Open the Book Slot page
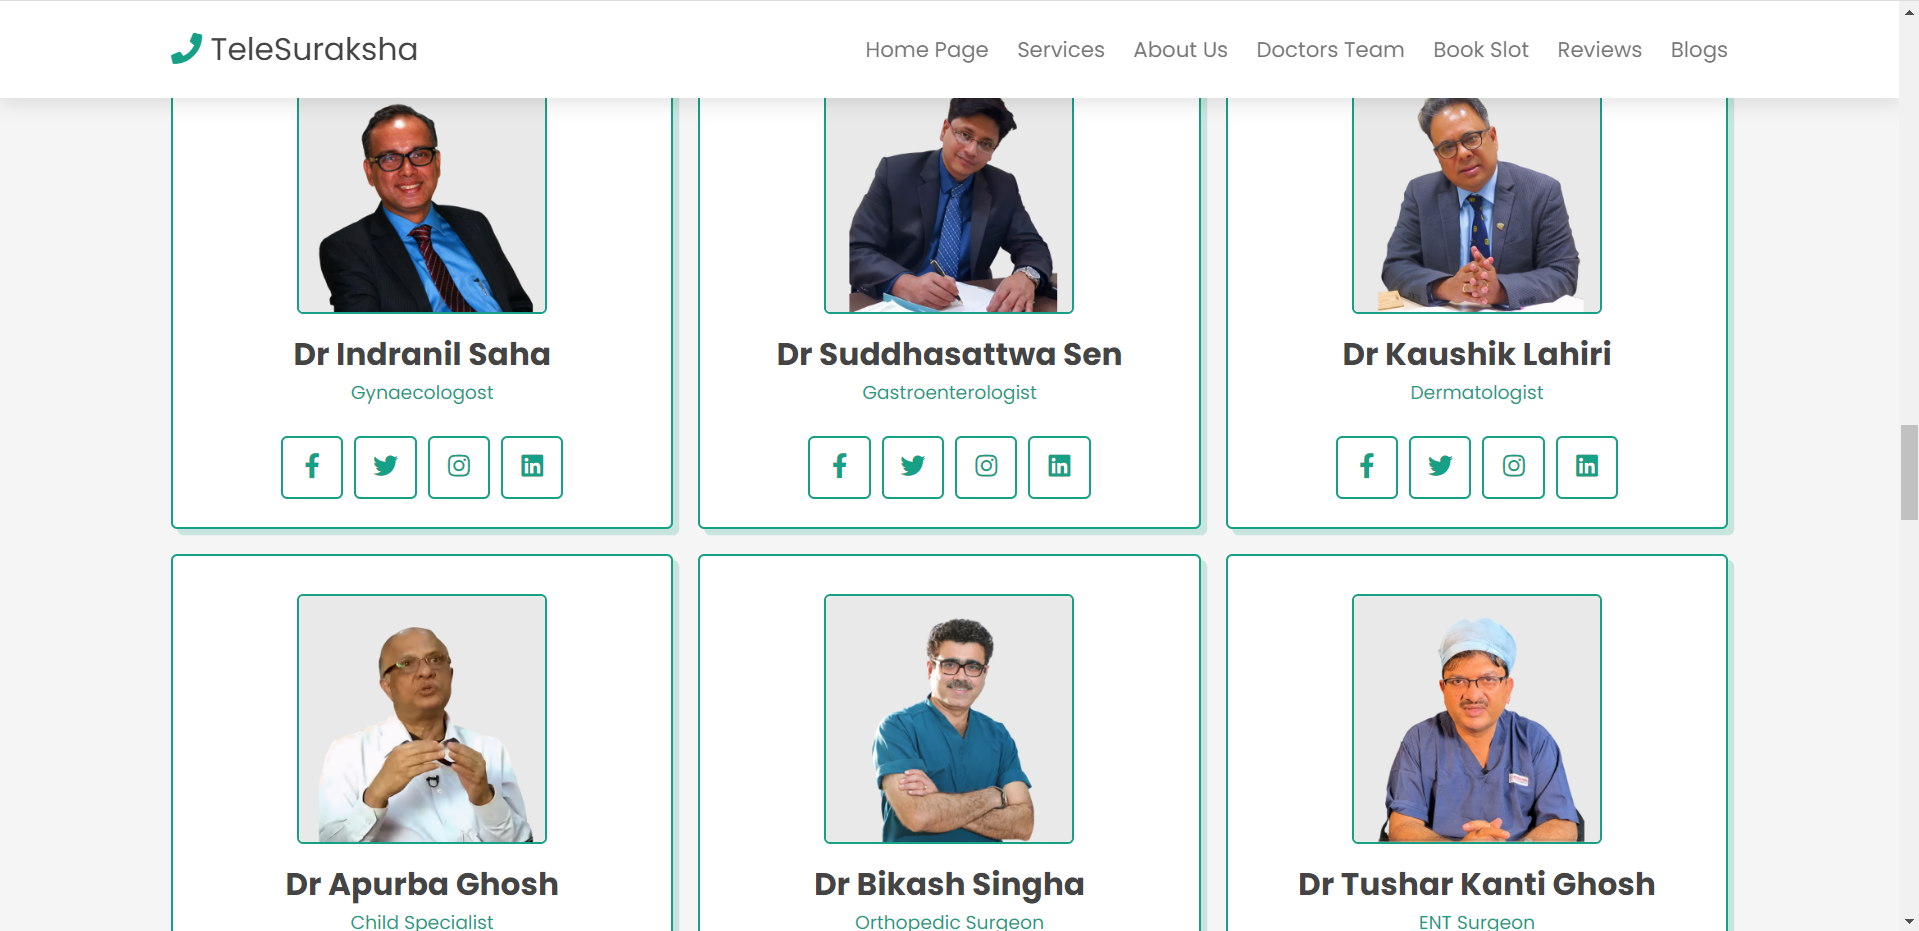The height and width of the screenshot is (931, 1919). point(1481,50)
